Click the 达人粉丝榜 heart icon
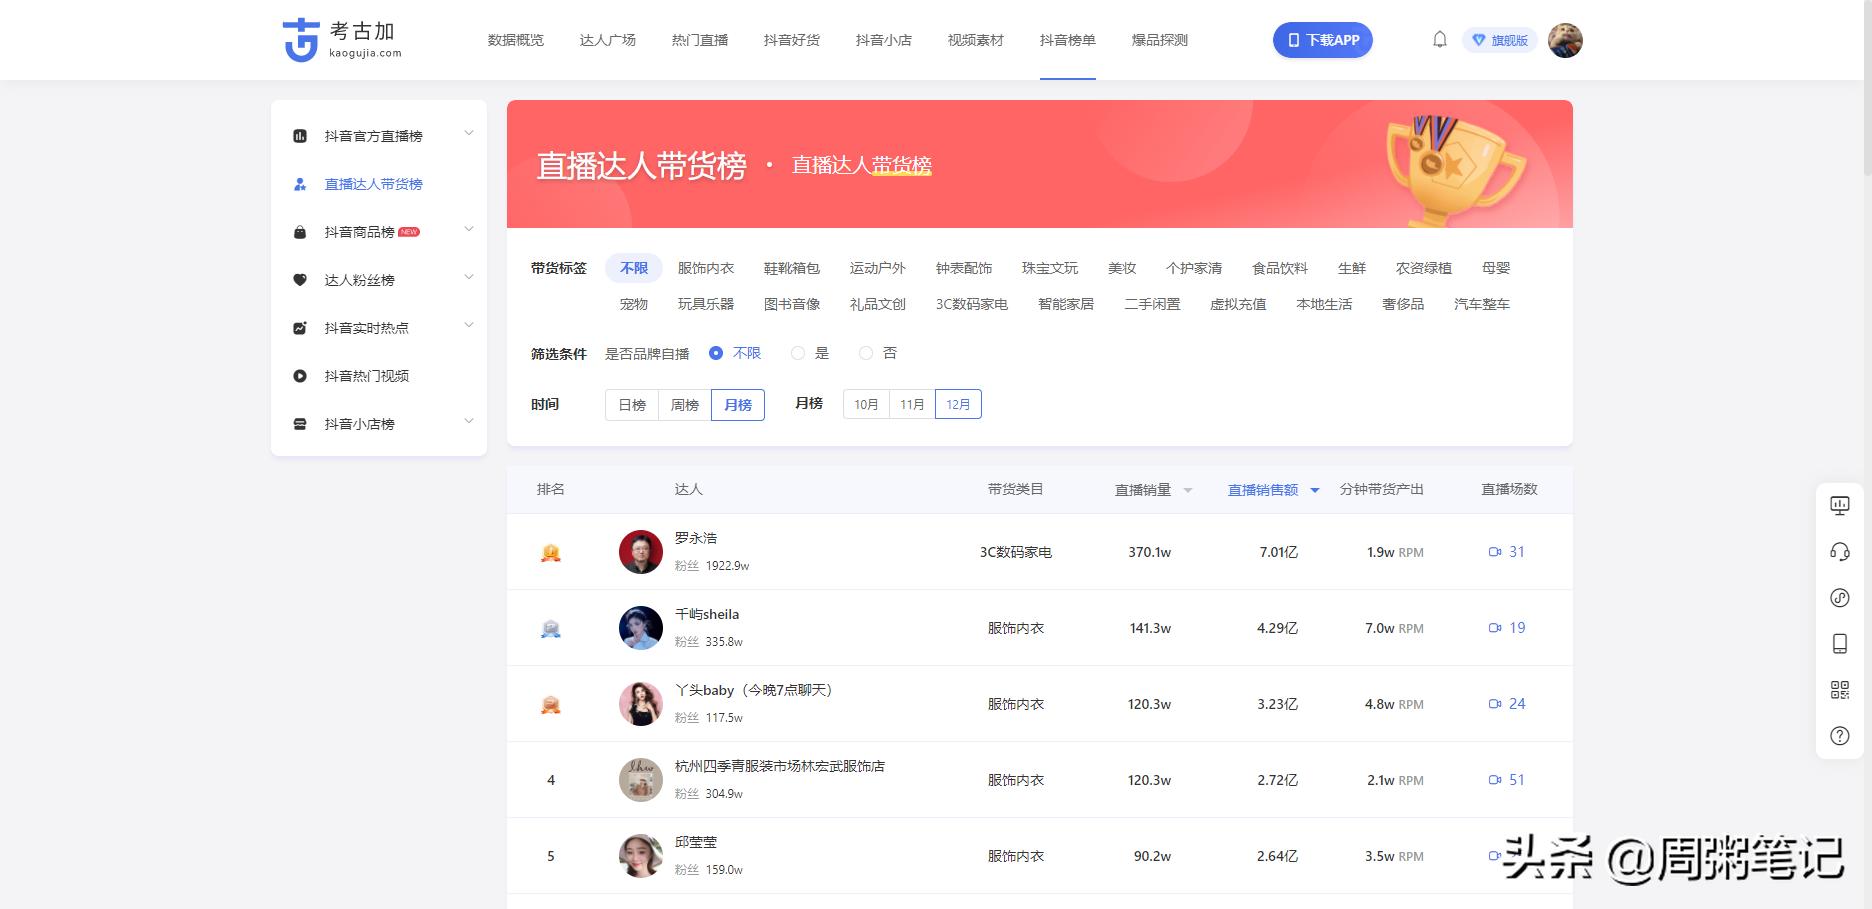 pyautogui.click(x=300, y=280)
